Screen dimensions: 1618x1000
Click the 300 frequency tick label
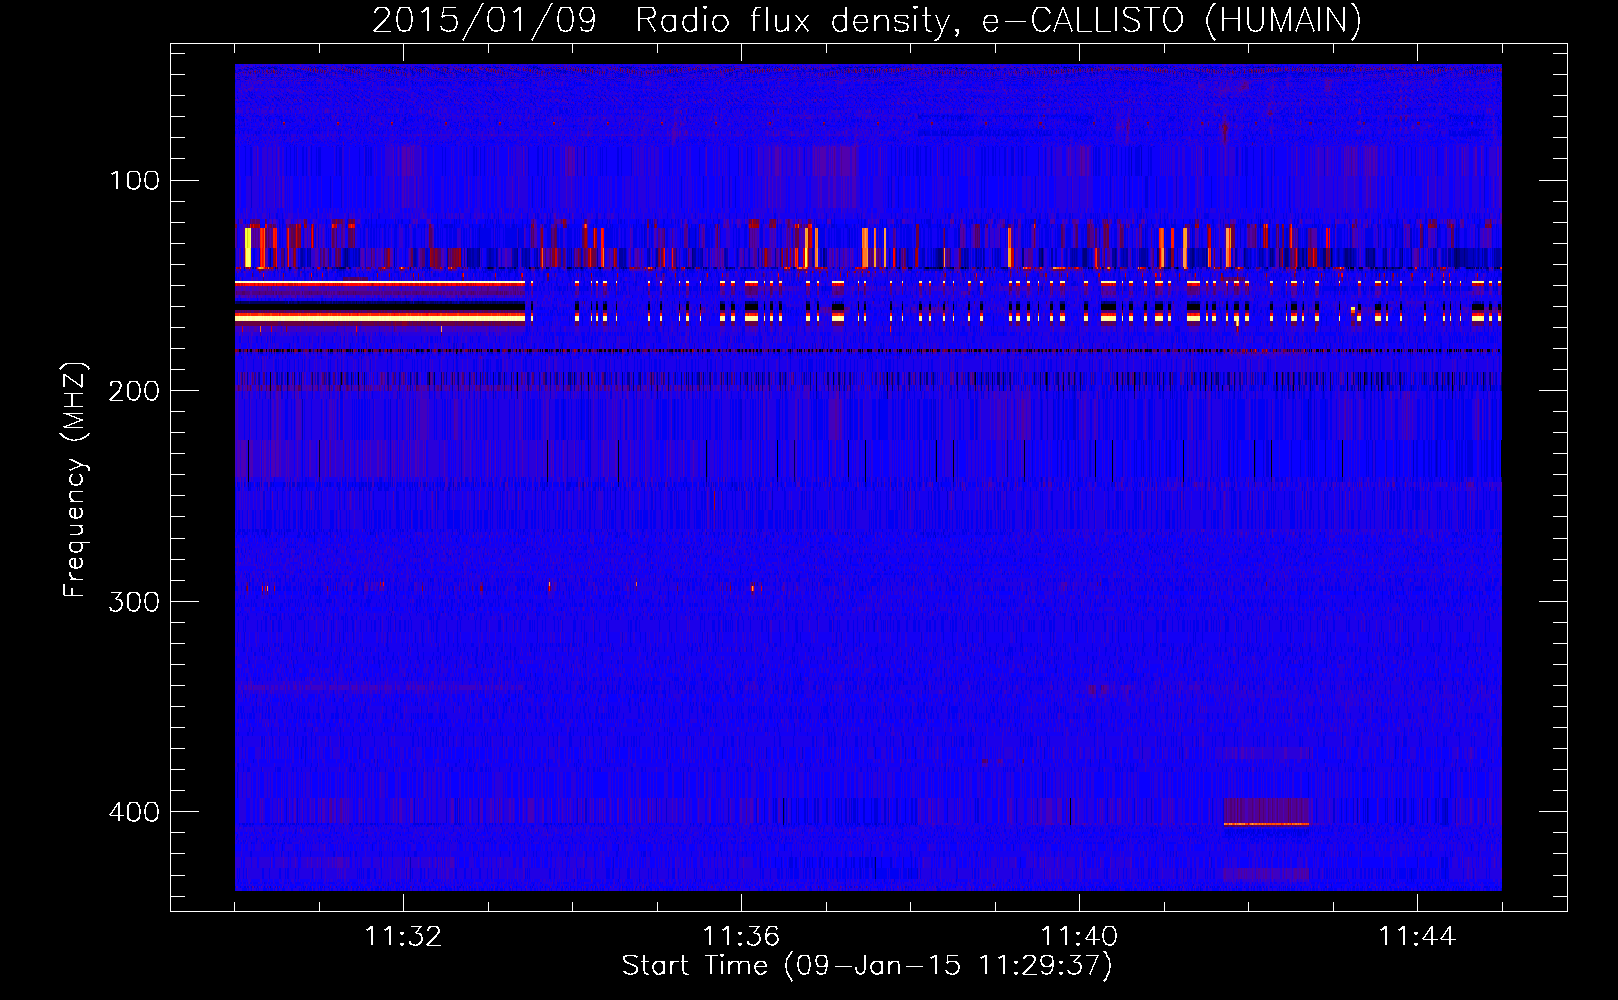(134, 601)
